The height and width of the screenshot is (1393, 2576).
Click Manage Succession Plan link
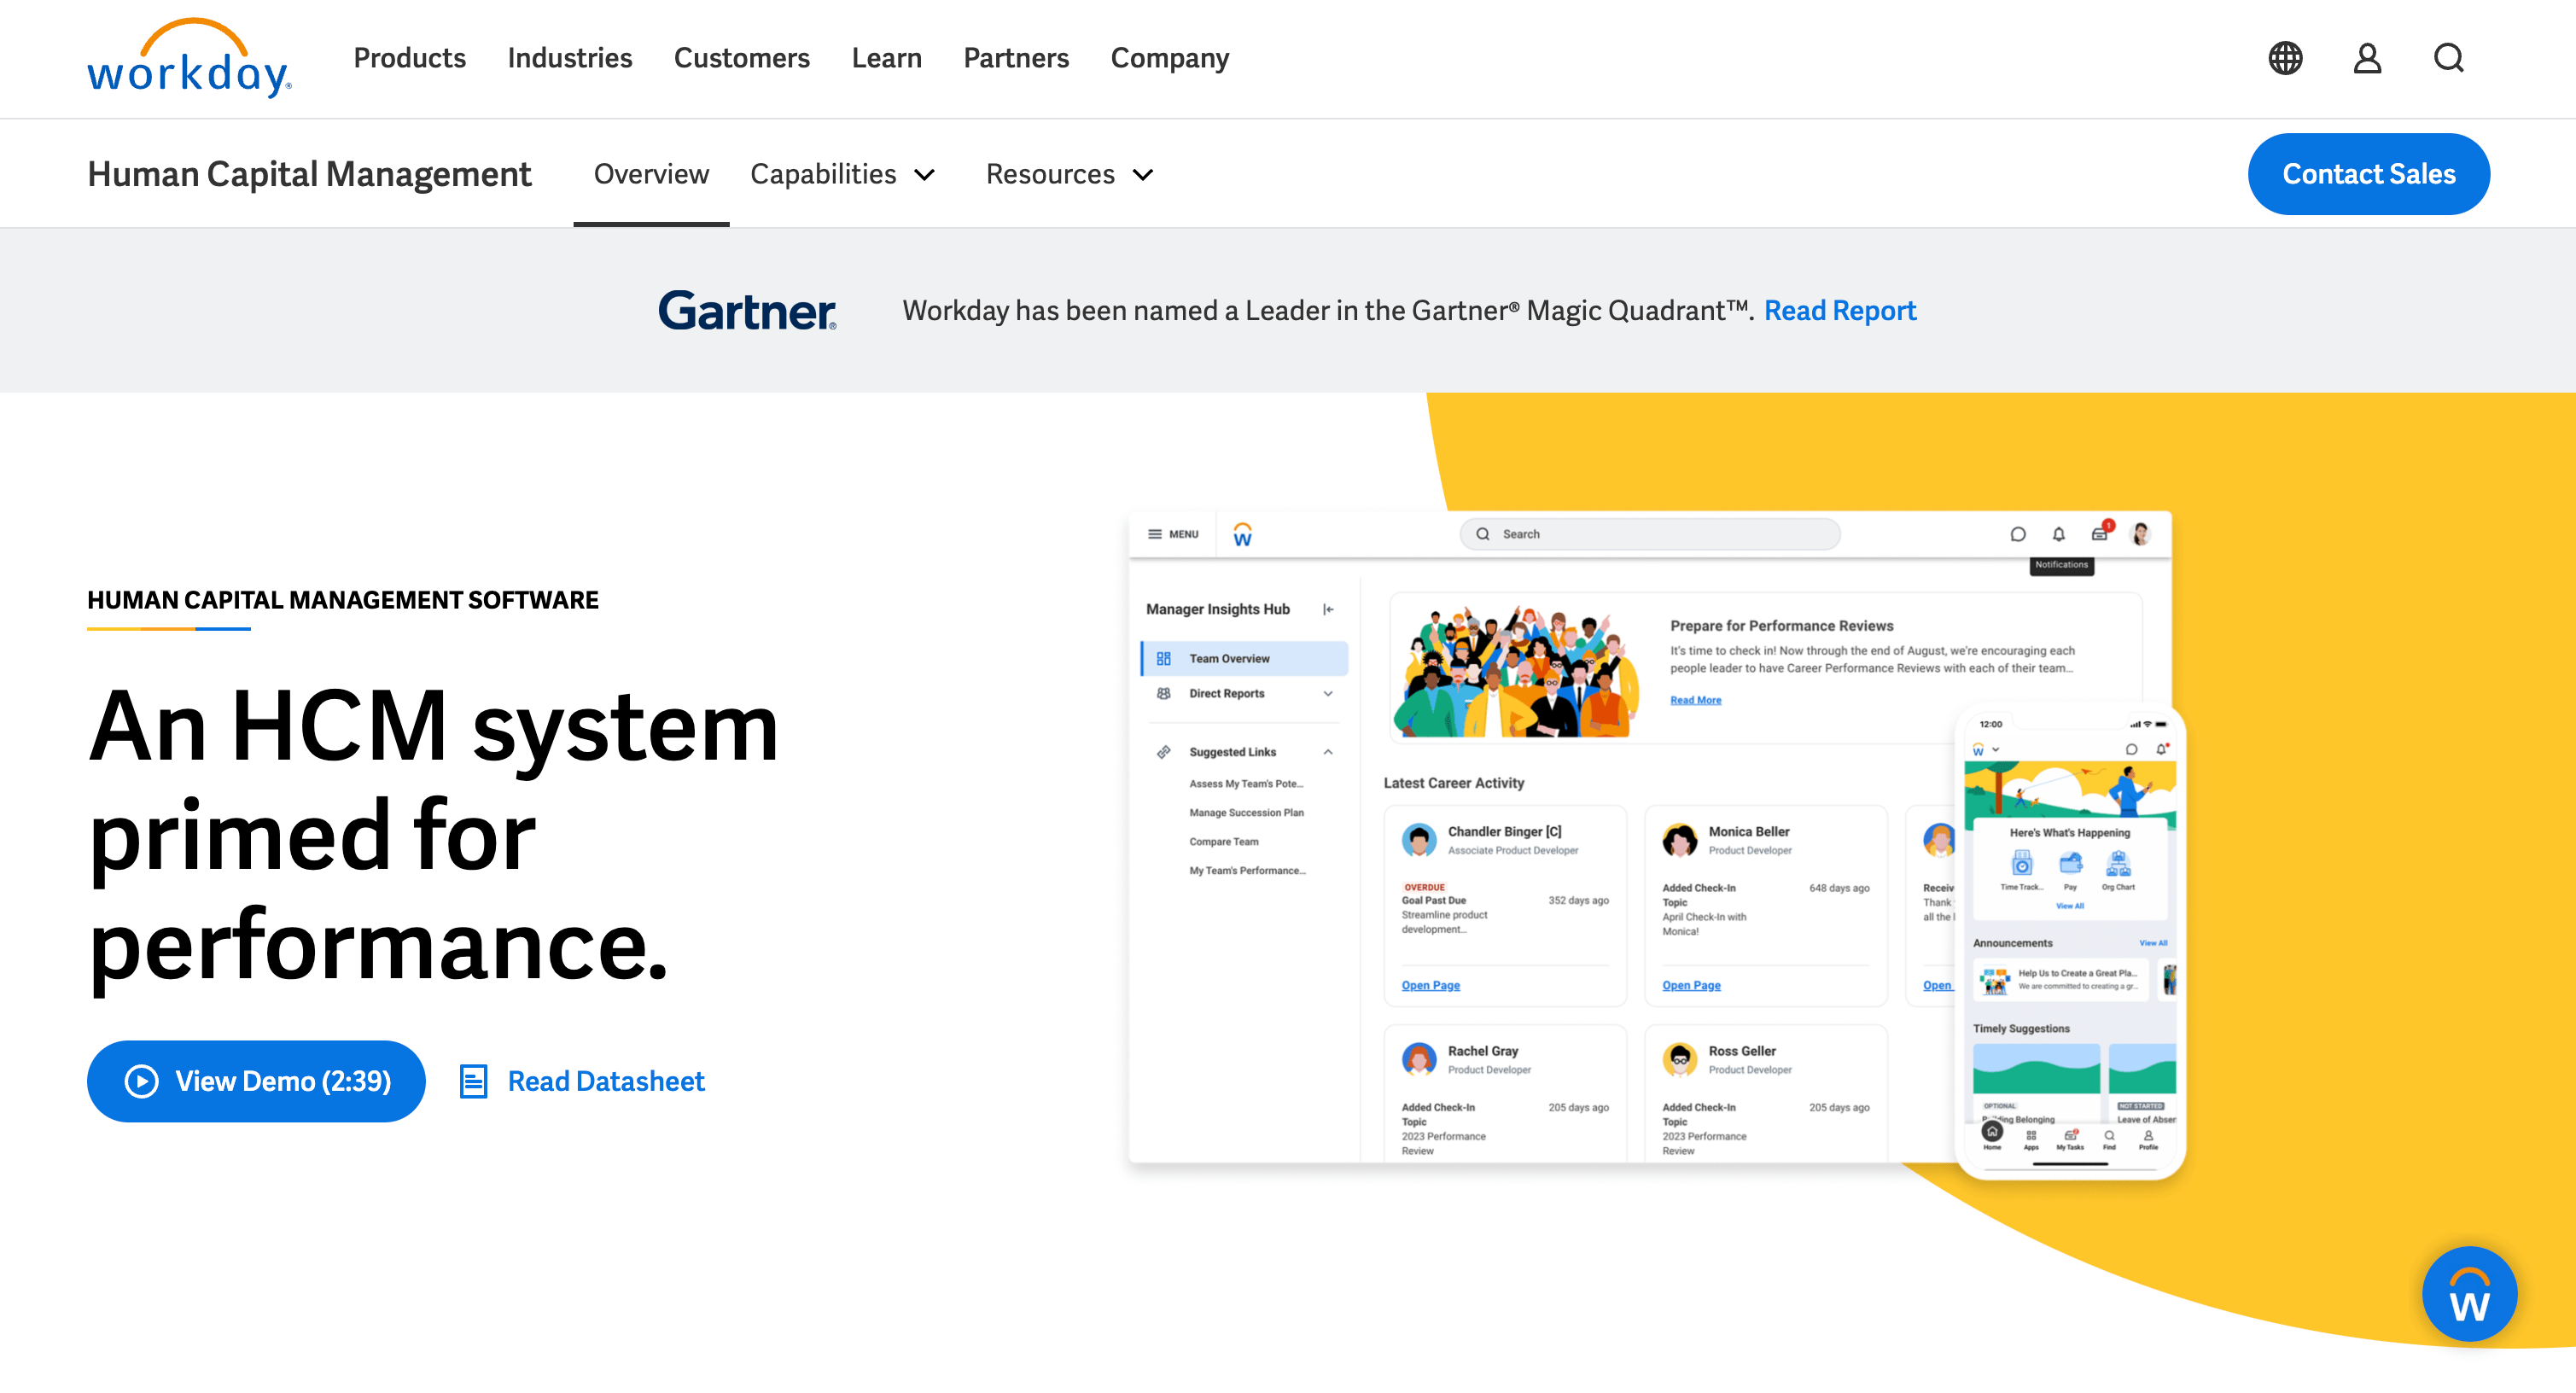[x=1246, y=812]
